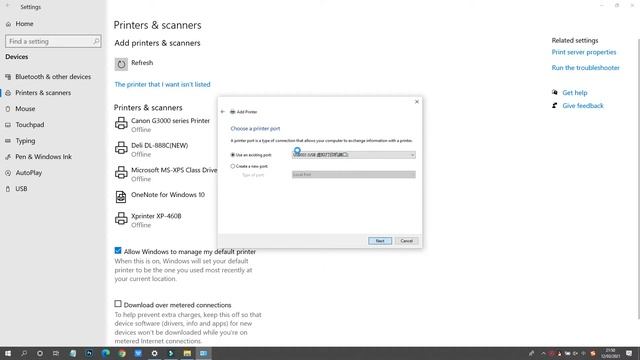Click the Find a setting search box
The image size is (640, 360).
tap(53, 41)
